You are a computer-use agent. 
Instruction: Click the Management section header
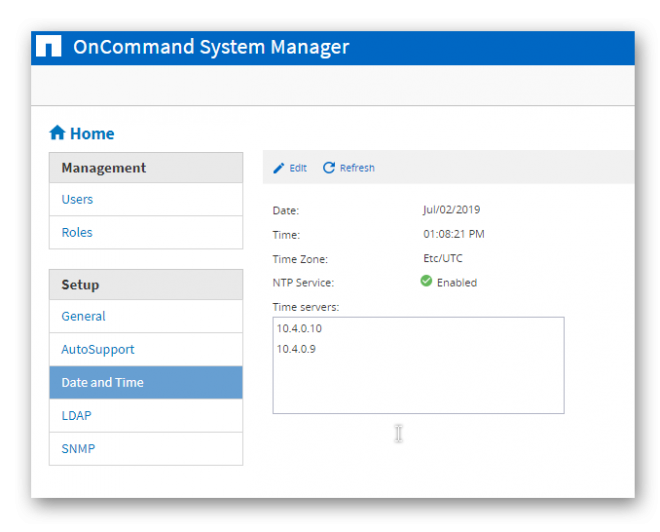(x=146, y=168)
